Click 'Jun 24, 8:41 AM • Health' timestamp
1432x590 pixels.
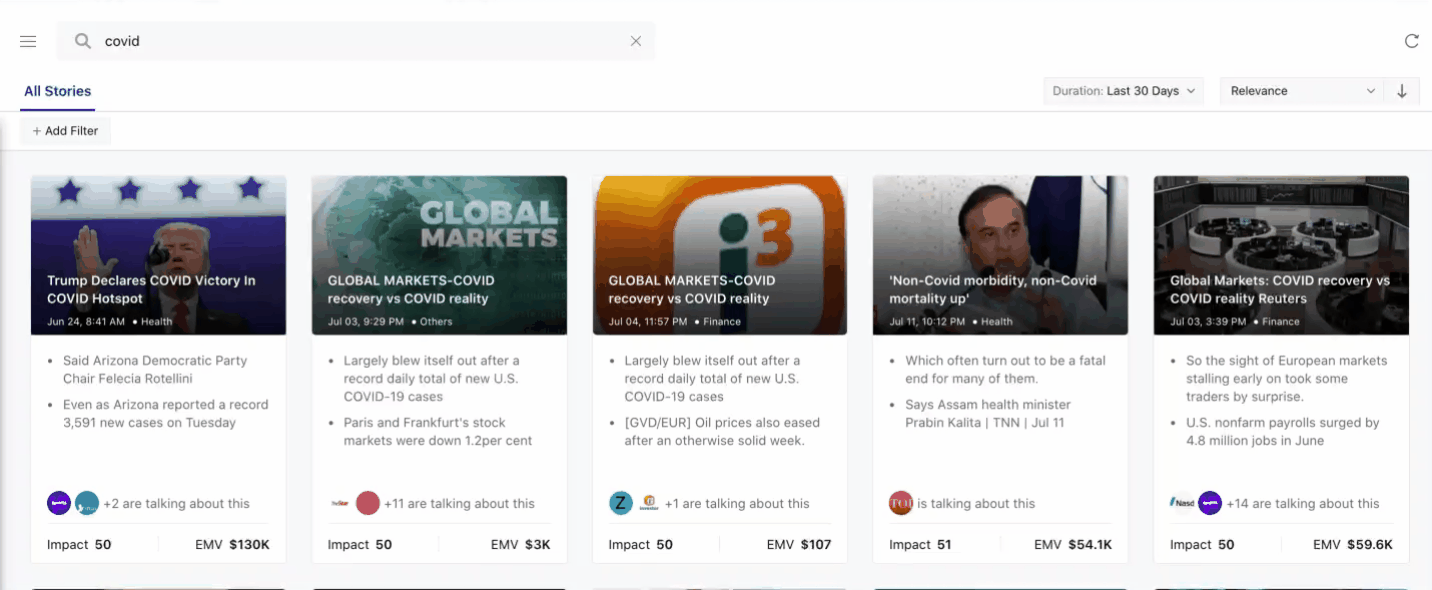pos(110,322)
